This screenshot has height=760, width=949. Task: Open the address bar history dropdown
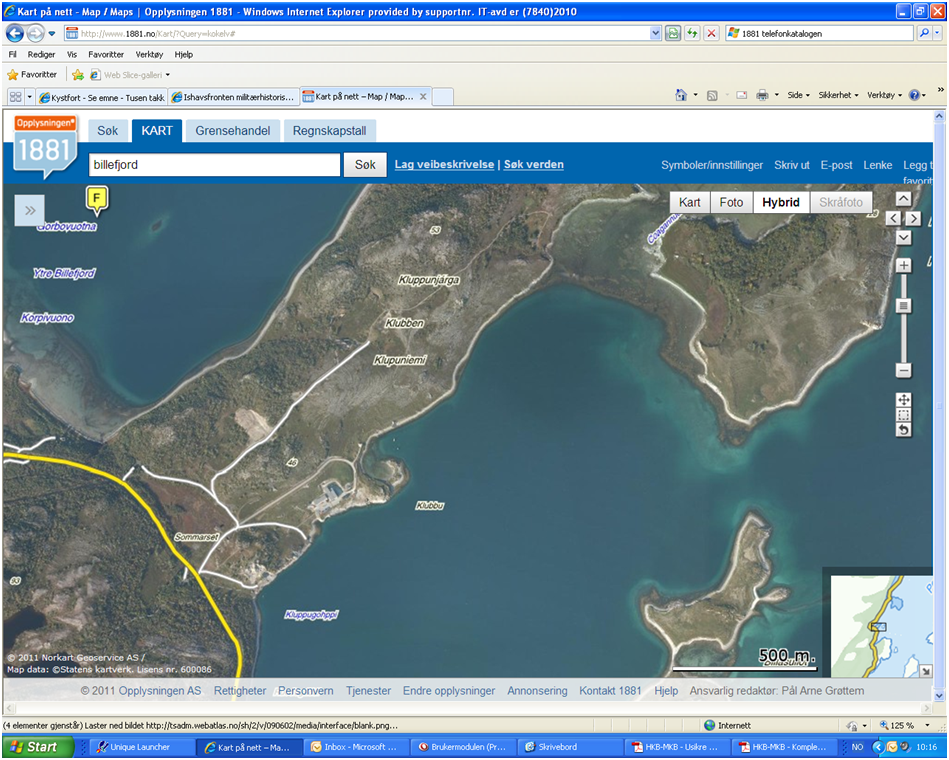(655, 33)
